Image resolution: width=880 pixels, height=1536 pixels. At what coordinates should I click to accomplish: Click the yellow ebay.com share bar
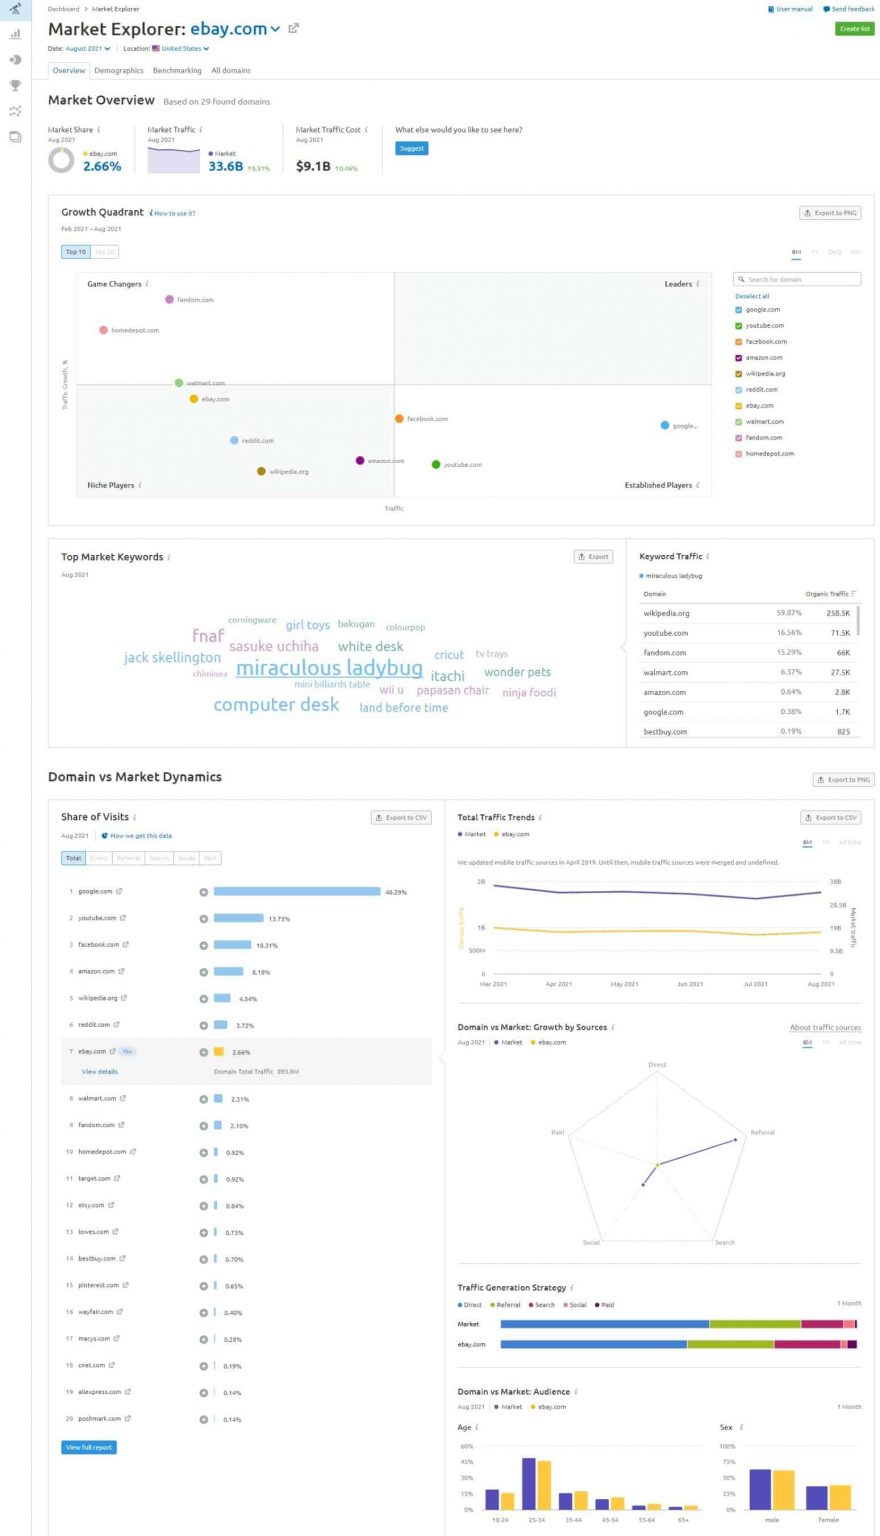tap(218, 1052)
